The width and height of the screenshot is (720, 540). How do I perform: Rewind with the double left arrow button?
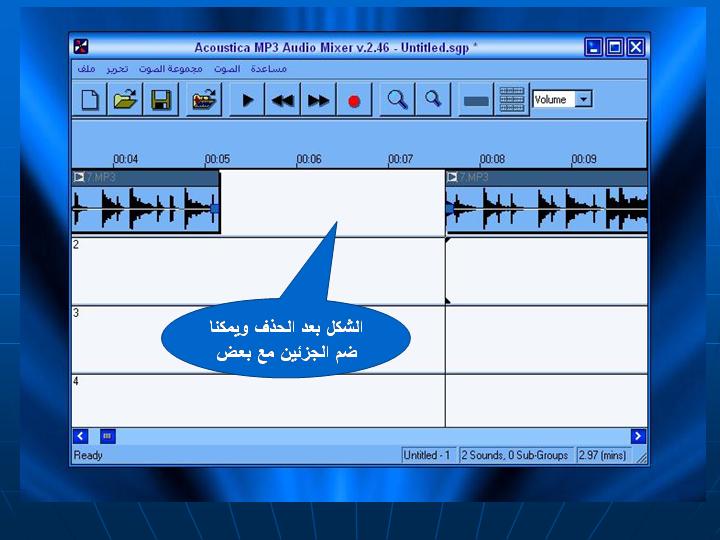coord(282,100)
